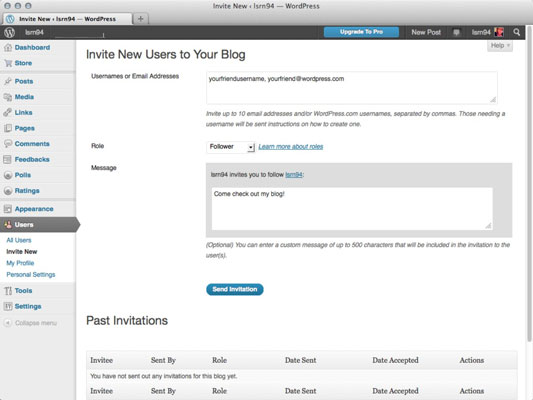Screen dimensions: 533x400
Task: Open the lsrn94 account menu
Action: coord(487,32)
